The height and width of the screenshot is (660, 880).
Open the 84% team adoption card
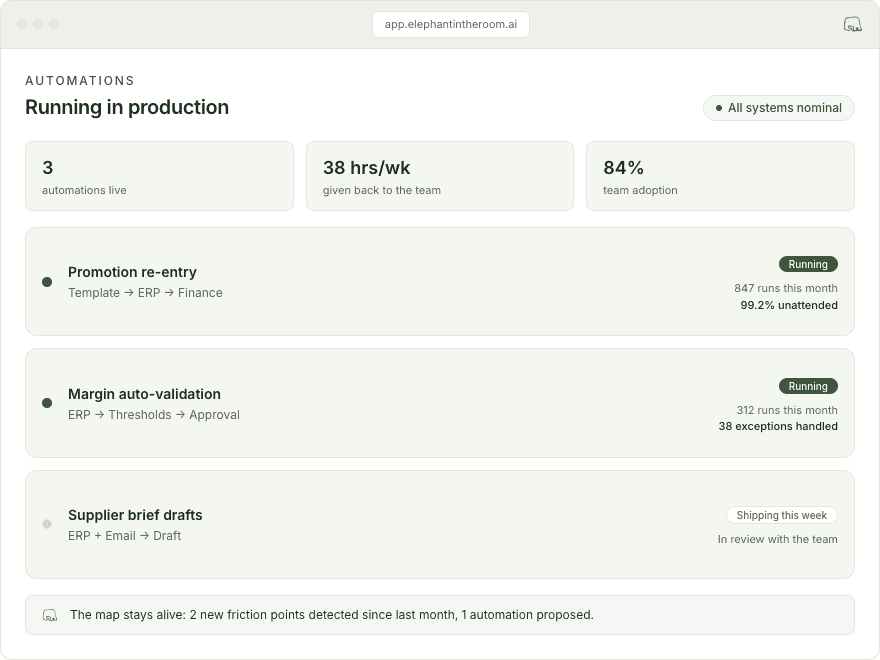[x=720, y=176]
